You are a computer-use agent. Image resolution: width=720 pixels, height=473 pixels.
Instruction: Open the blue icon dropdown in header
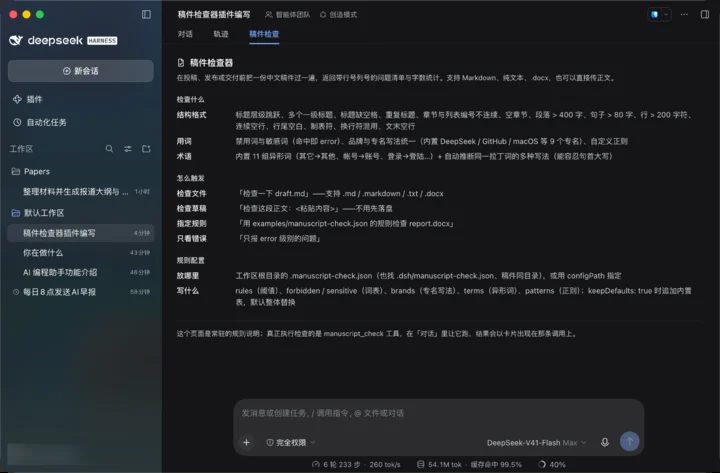pyautogui.click(x=659, y=15)
